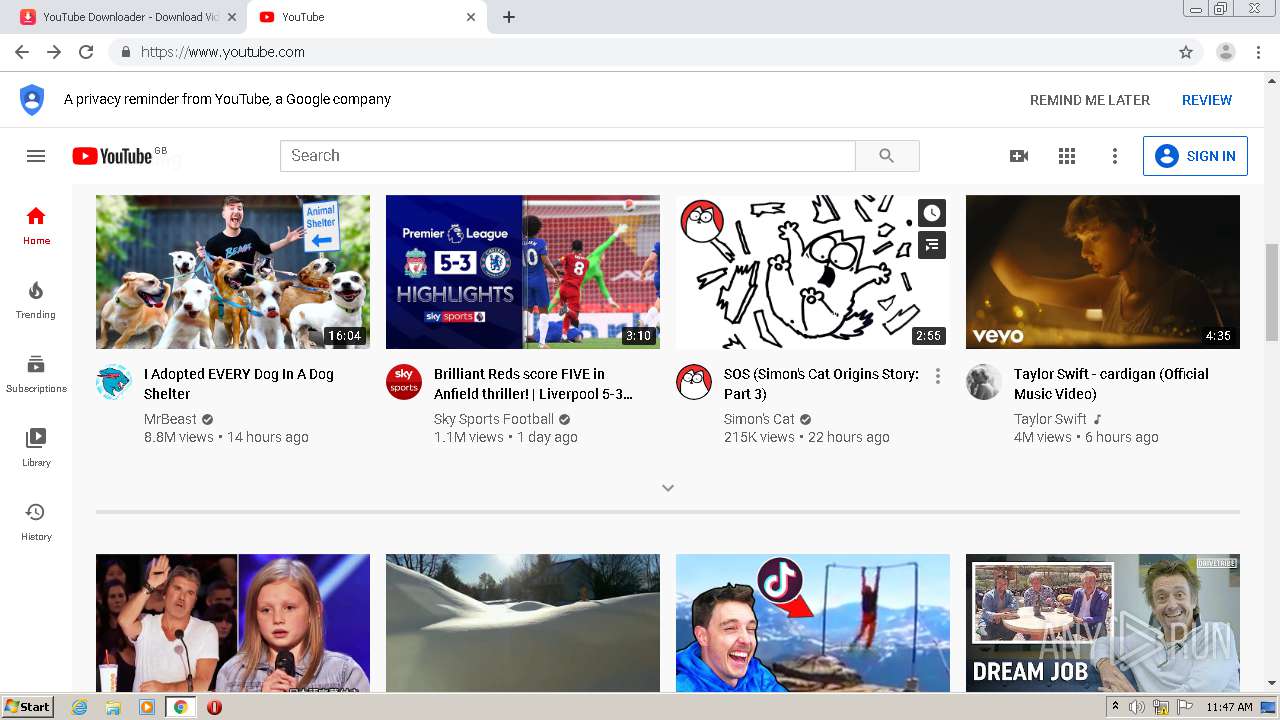Screen dimensions: 1280x720
Task: Click the SIGN IN button
Action: (x=1195, y=156)
